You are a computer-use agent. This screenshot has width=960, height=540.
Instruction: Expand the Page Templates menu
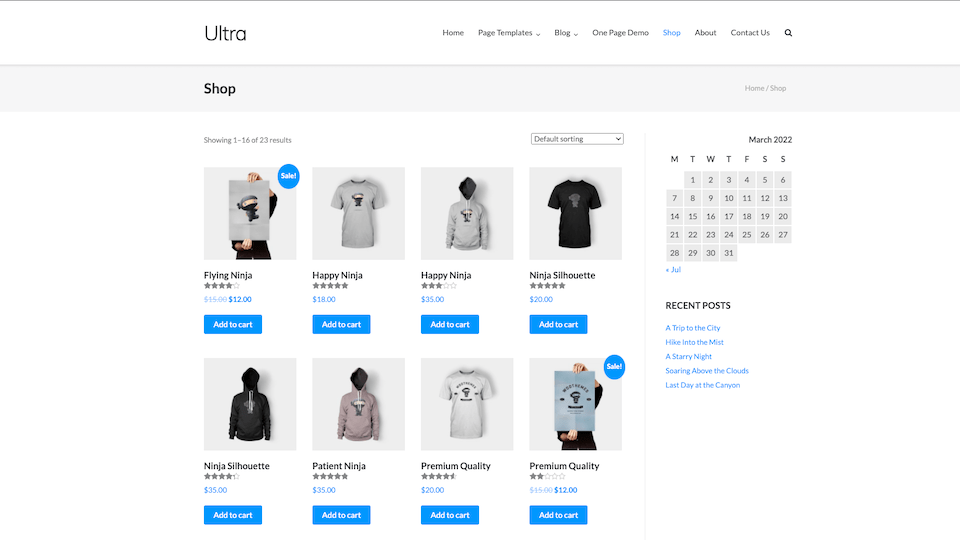coord(509,33)
